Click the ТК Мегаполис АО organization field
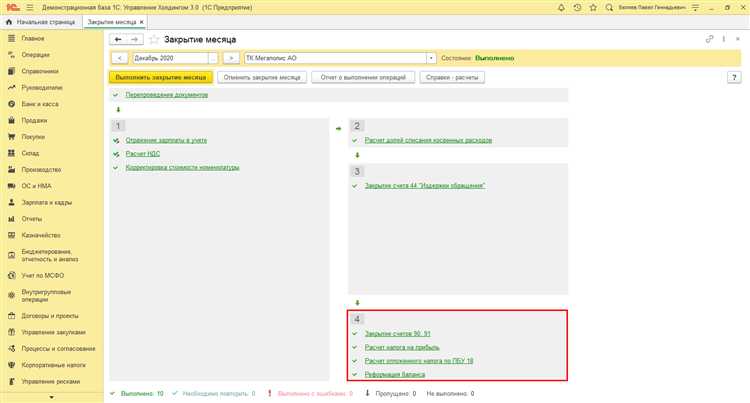Viewport: 750px width, 403px height. pos(335,58)
